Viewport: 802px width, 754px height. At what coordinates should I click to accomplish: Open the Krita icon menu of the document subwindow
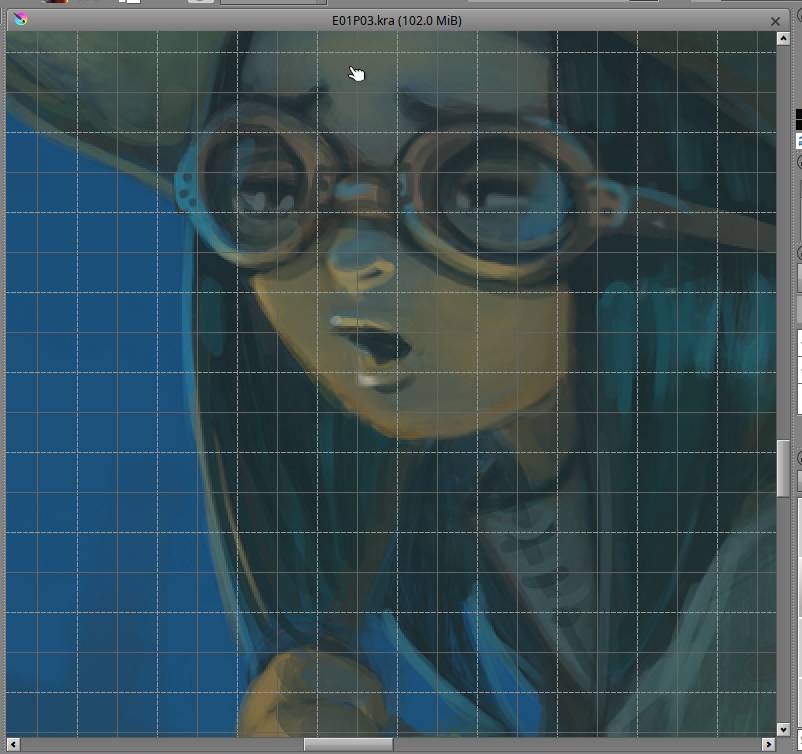20,20
